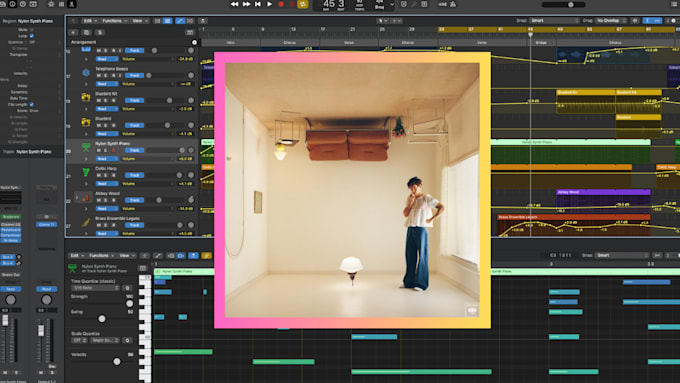Expand automation lanes for Celtic Harp track

pyautogui.click(x=86, y=184)
